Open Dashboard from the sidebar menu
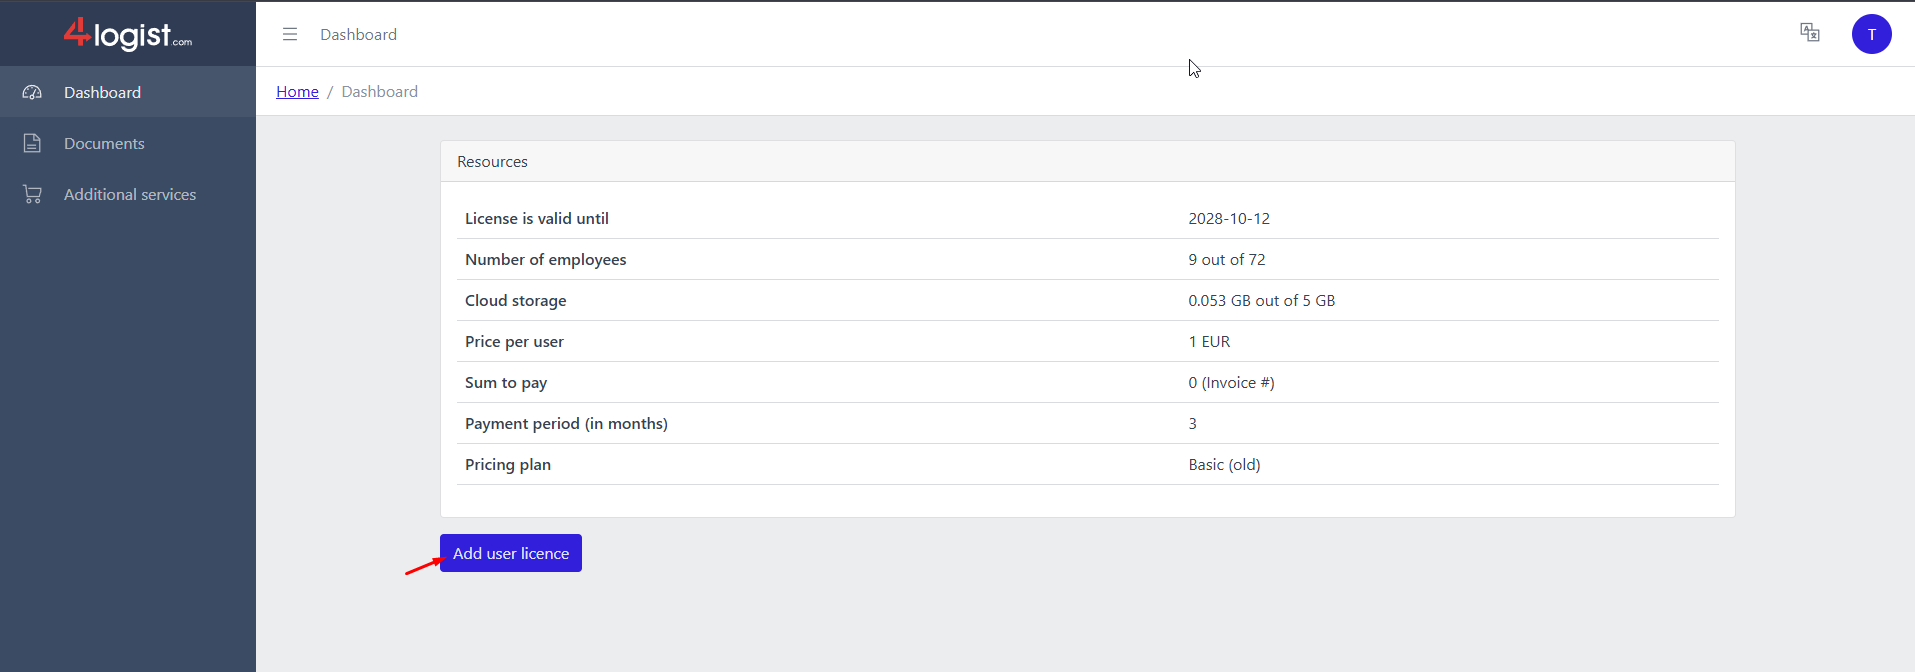Image resolution: width=1915 pixels, height=672 pixels. (102, 92)
